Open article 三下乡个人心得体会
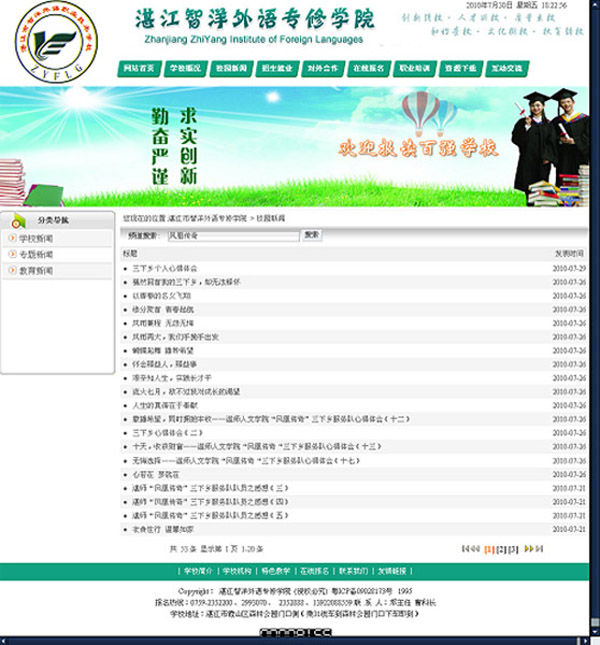This screenshot has width=600, height=645. tap(165, 269)
